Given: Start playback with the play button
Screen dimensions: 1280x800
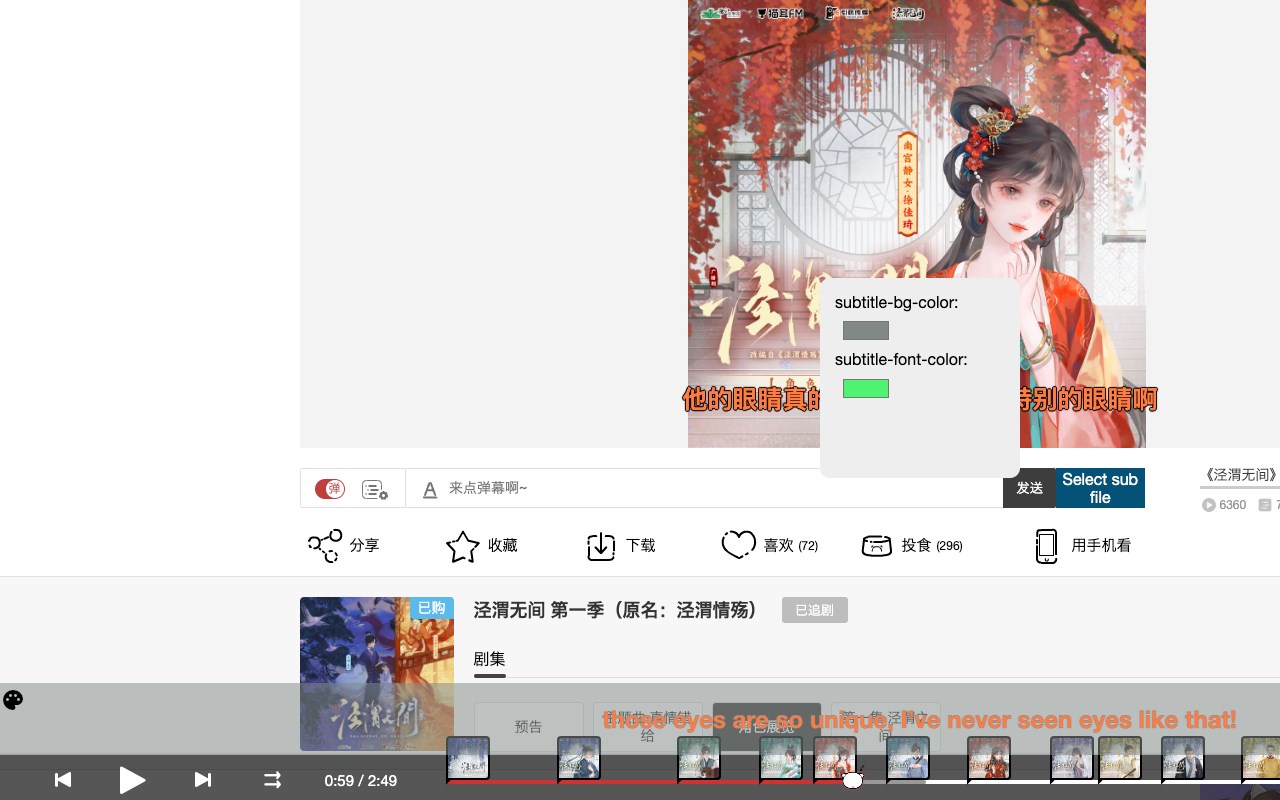Looking at the screenshot, I should (132, 779).
